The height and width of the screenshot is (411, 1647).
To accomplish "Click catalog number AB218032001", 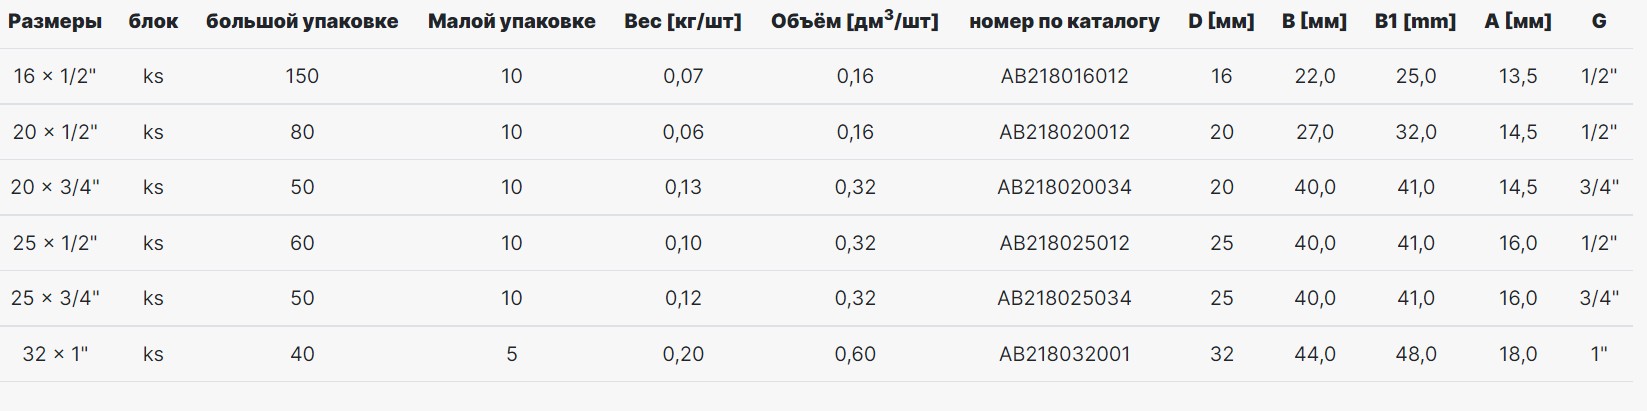I will point(1064,354).
